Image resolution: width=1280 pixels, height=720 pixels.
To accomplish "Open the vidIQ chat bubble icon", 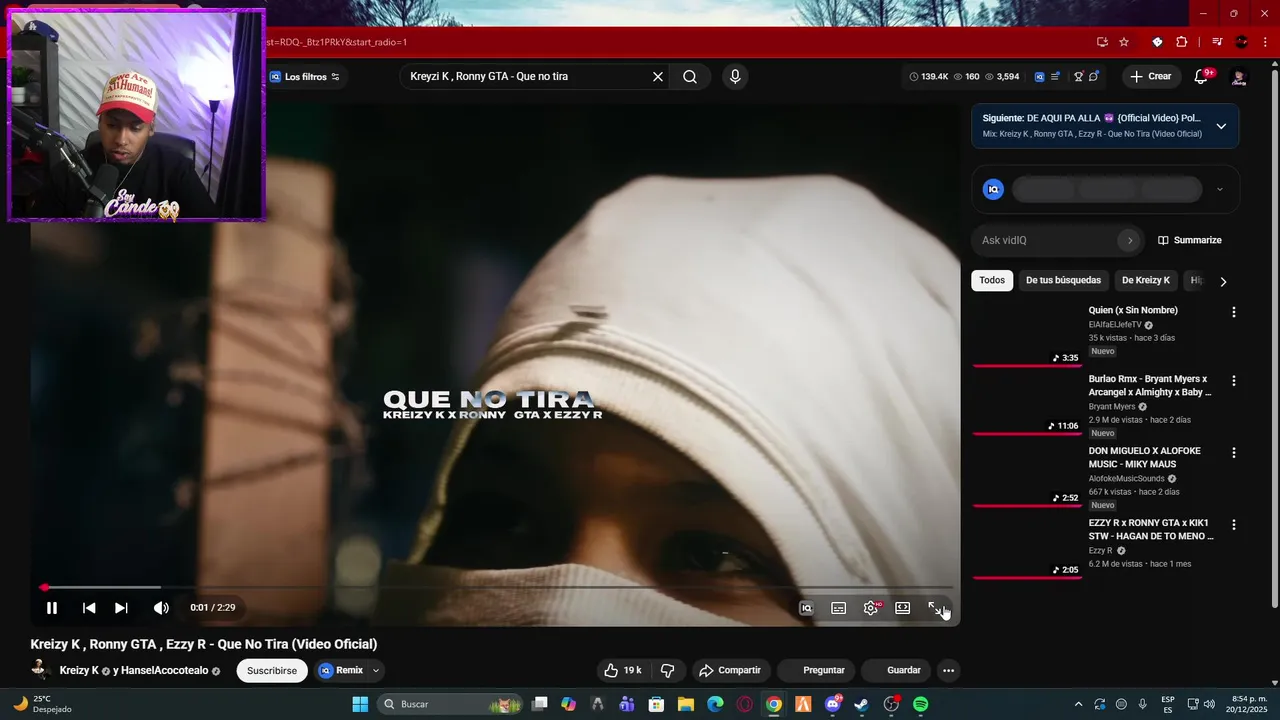I will [1094, 77].
